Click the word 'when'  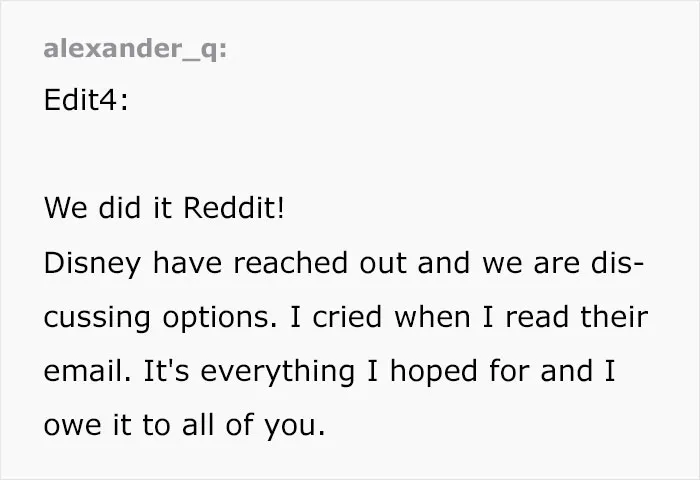pos(432,317)
